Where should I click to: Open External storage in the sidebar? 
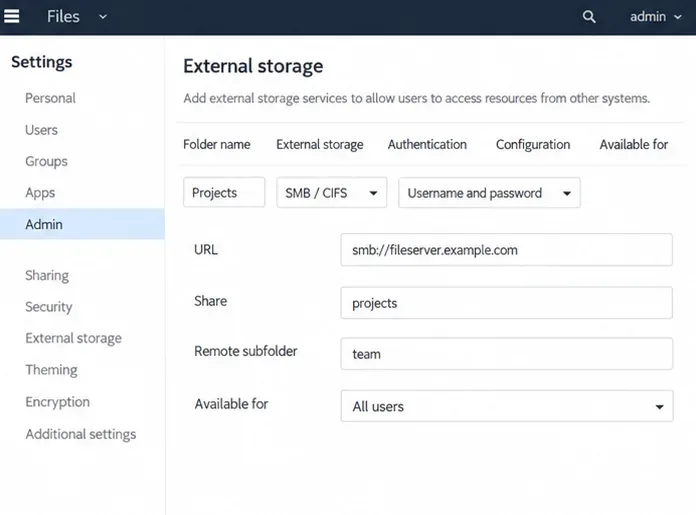coord(73,338)
